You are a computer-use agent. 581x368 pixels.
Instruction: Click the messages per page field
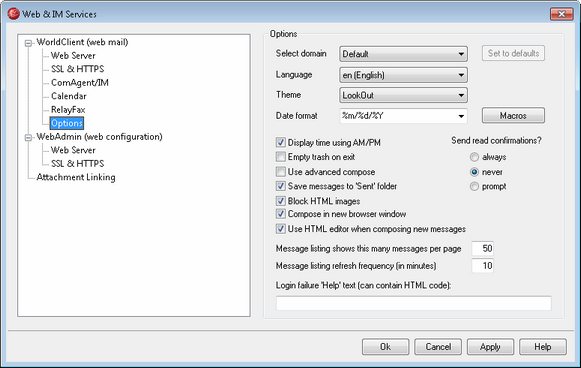click(x=482, y=248)
